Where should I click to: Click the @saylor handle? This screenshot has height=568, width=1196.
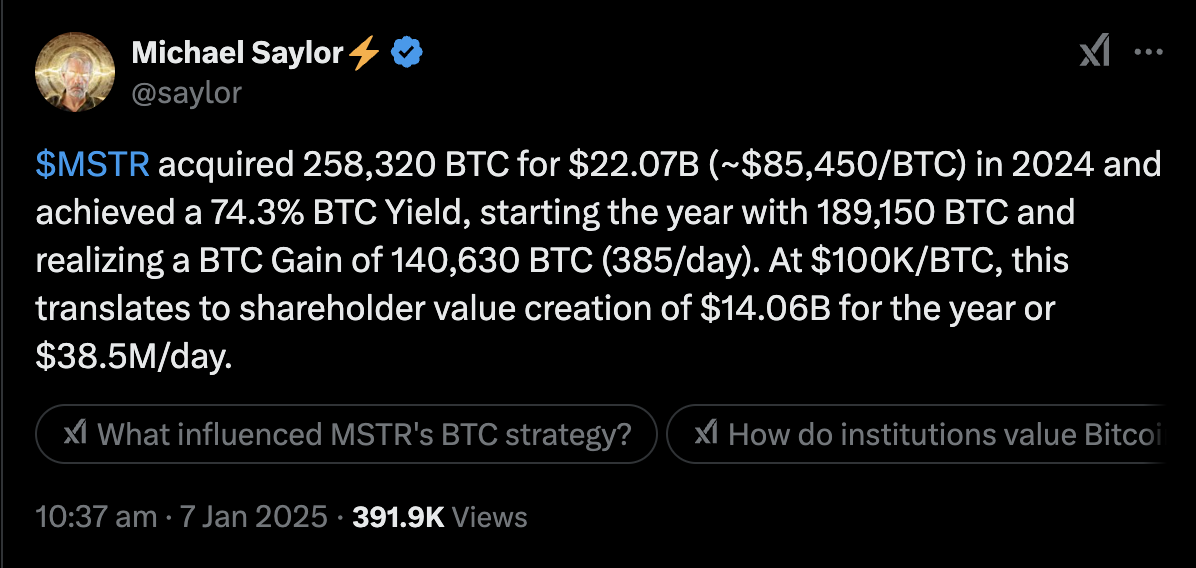pyautogui.click(x=187, y=91)
